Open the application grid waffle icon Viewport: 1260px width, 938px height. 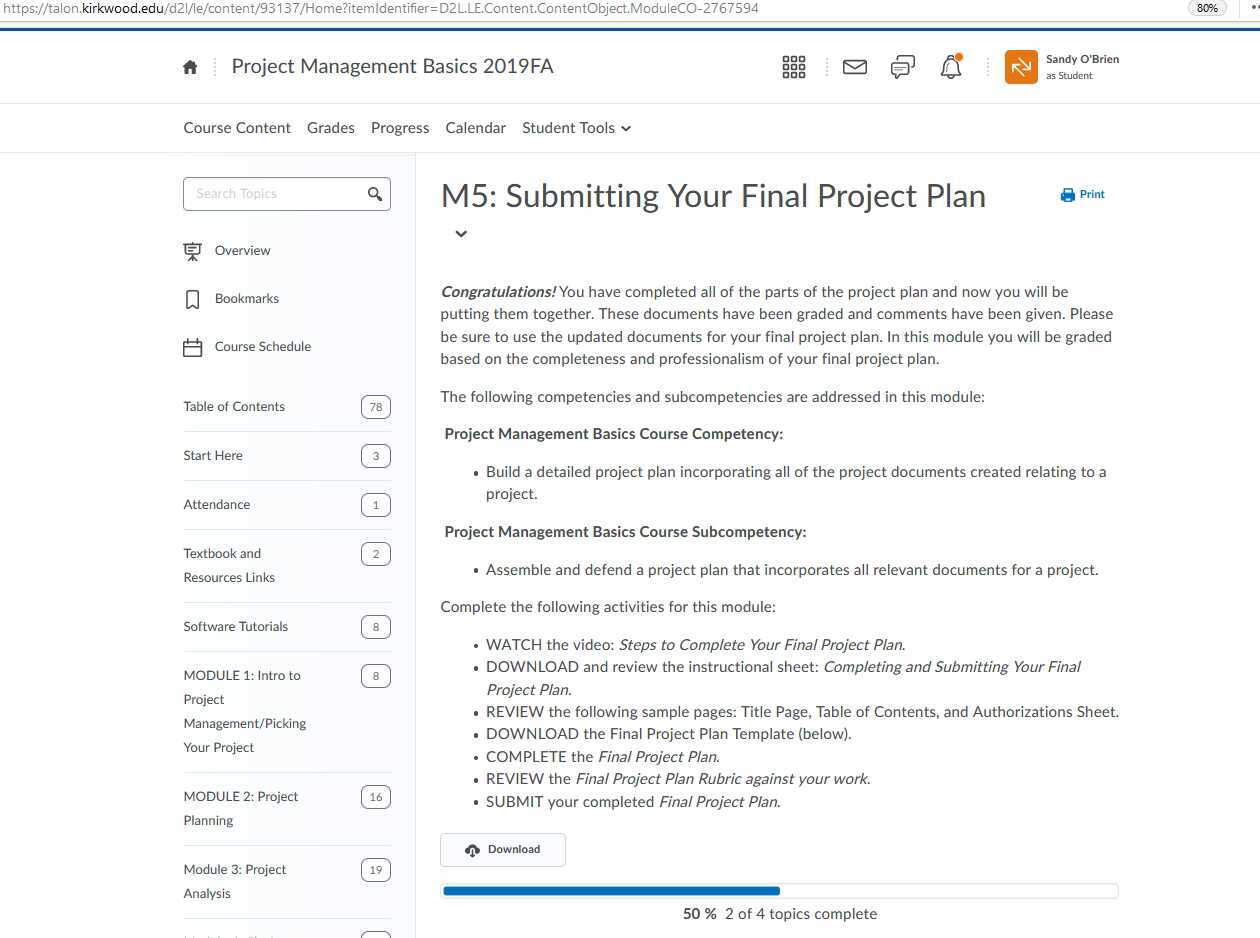click(x=793, y=66)
